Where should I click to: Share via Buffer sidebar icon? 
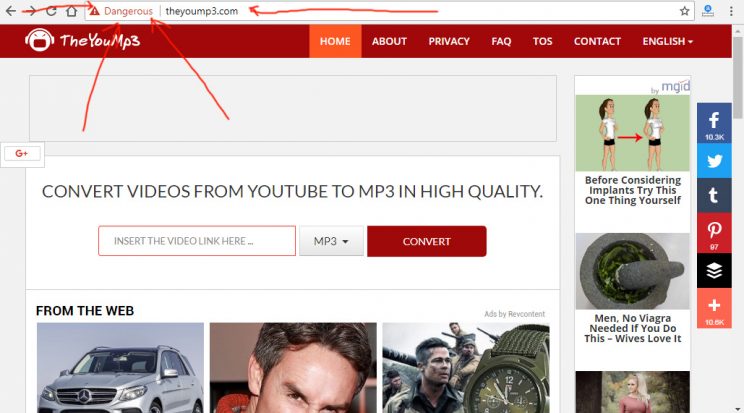[x=714, y=271]
